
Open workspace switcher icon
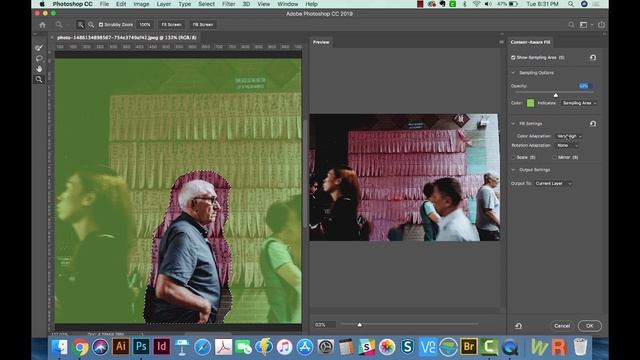pyautogui.click(x=584, y=24)
